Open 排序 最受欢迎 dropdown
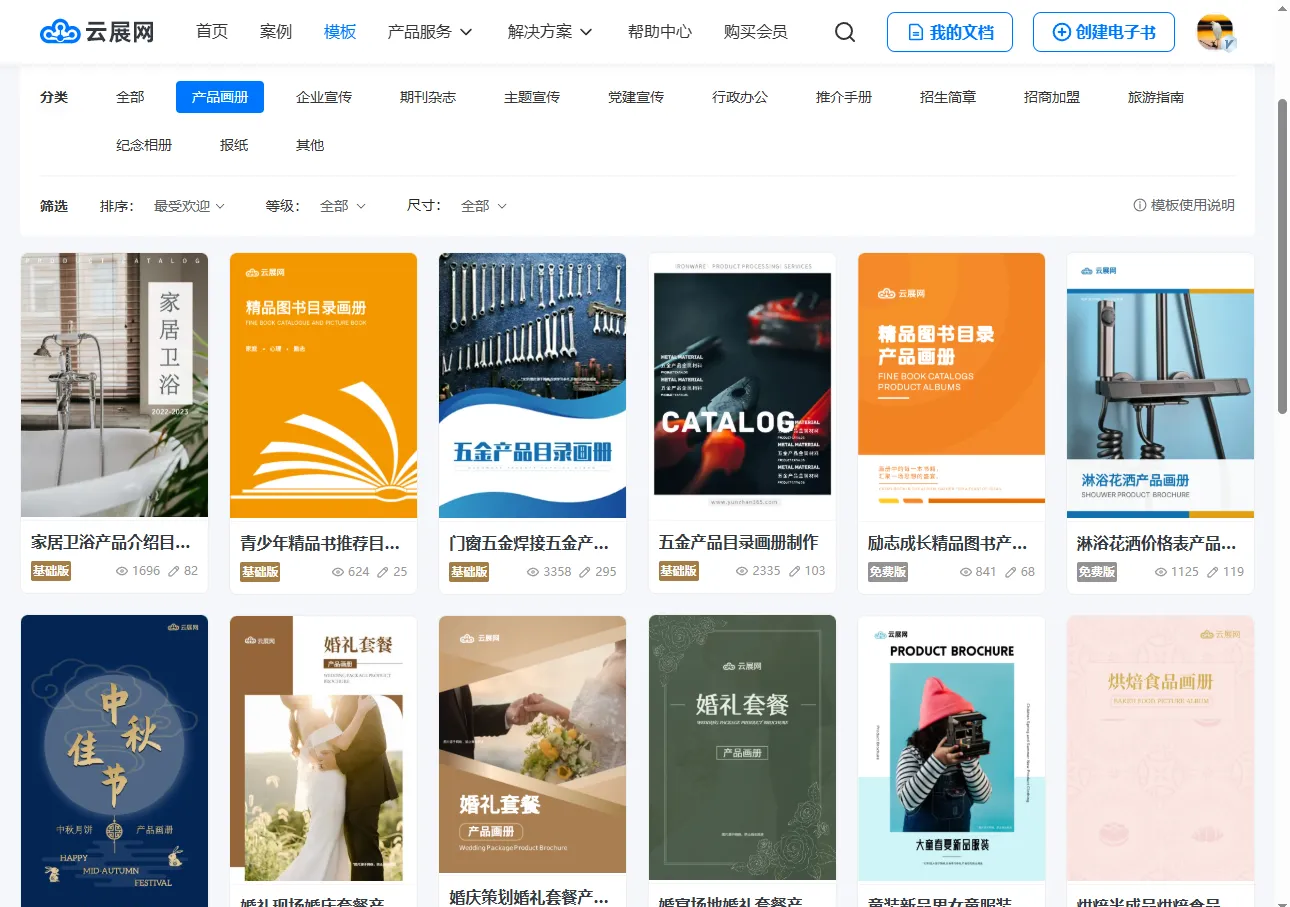Screen dimensions: 1290x907 pos(189,206)
